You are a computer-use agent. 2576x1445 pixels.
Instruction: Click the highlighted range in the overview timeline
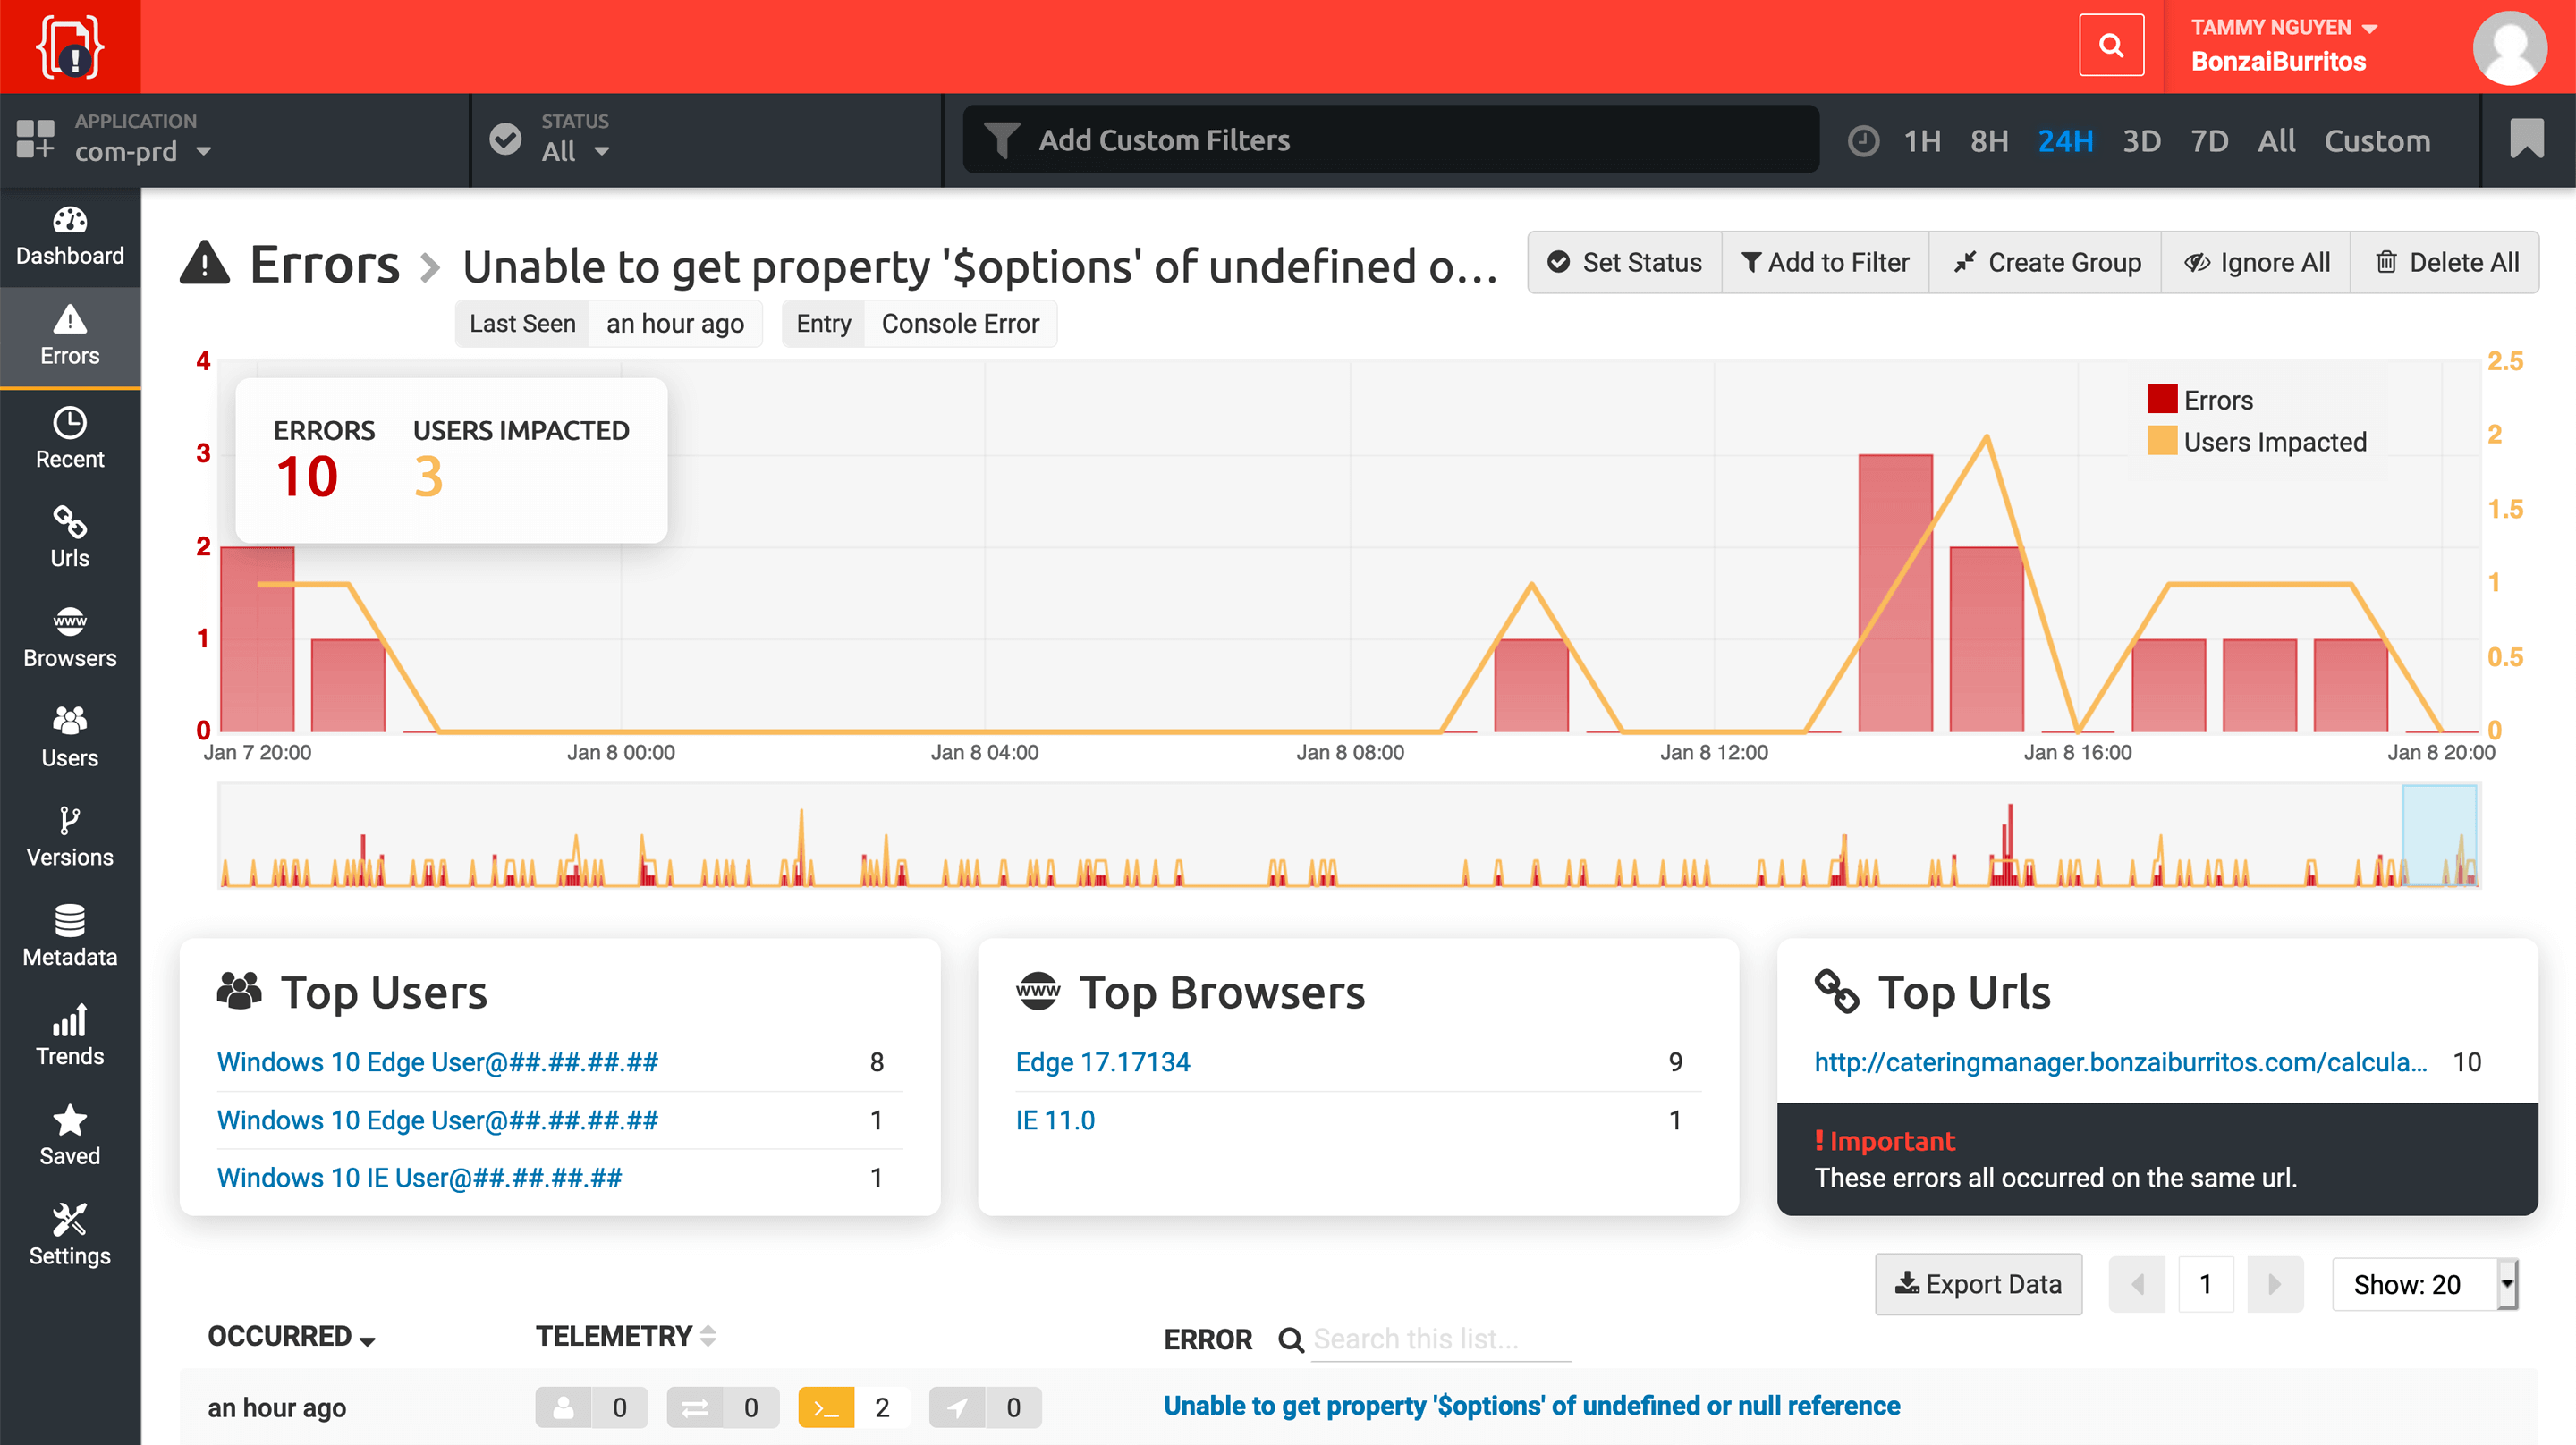2438,835
